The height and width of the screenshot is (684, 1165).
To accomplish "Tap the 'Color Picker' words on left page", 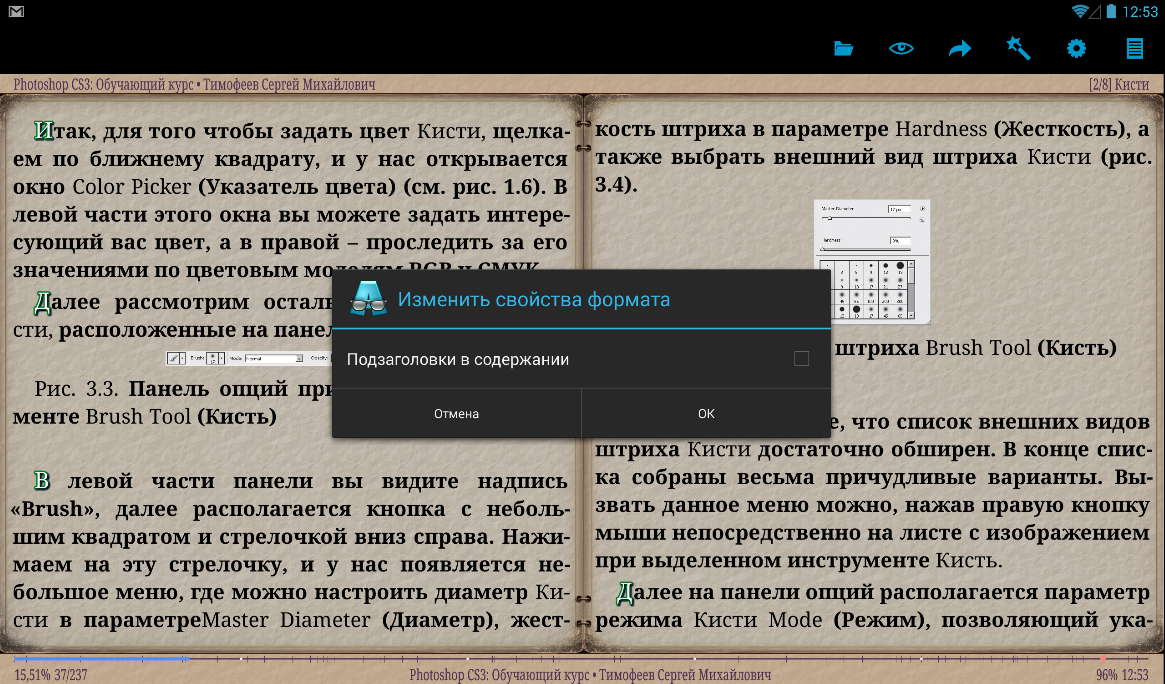I will pyautogui.click(x=132, y=186).
